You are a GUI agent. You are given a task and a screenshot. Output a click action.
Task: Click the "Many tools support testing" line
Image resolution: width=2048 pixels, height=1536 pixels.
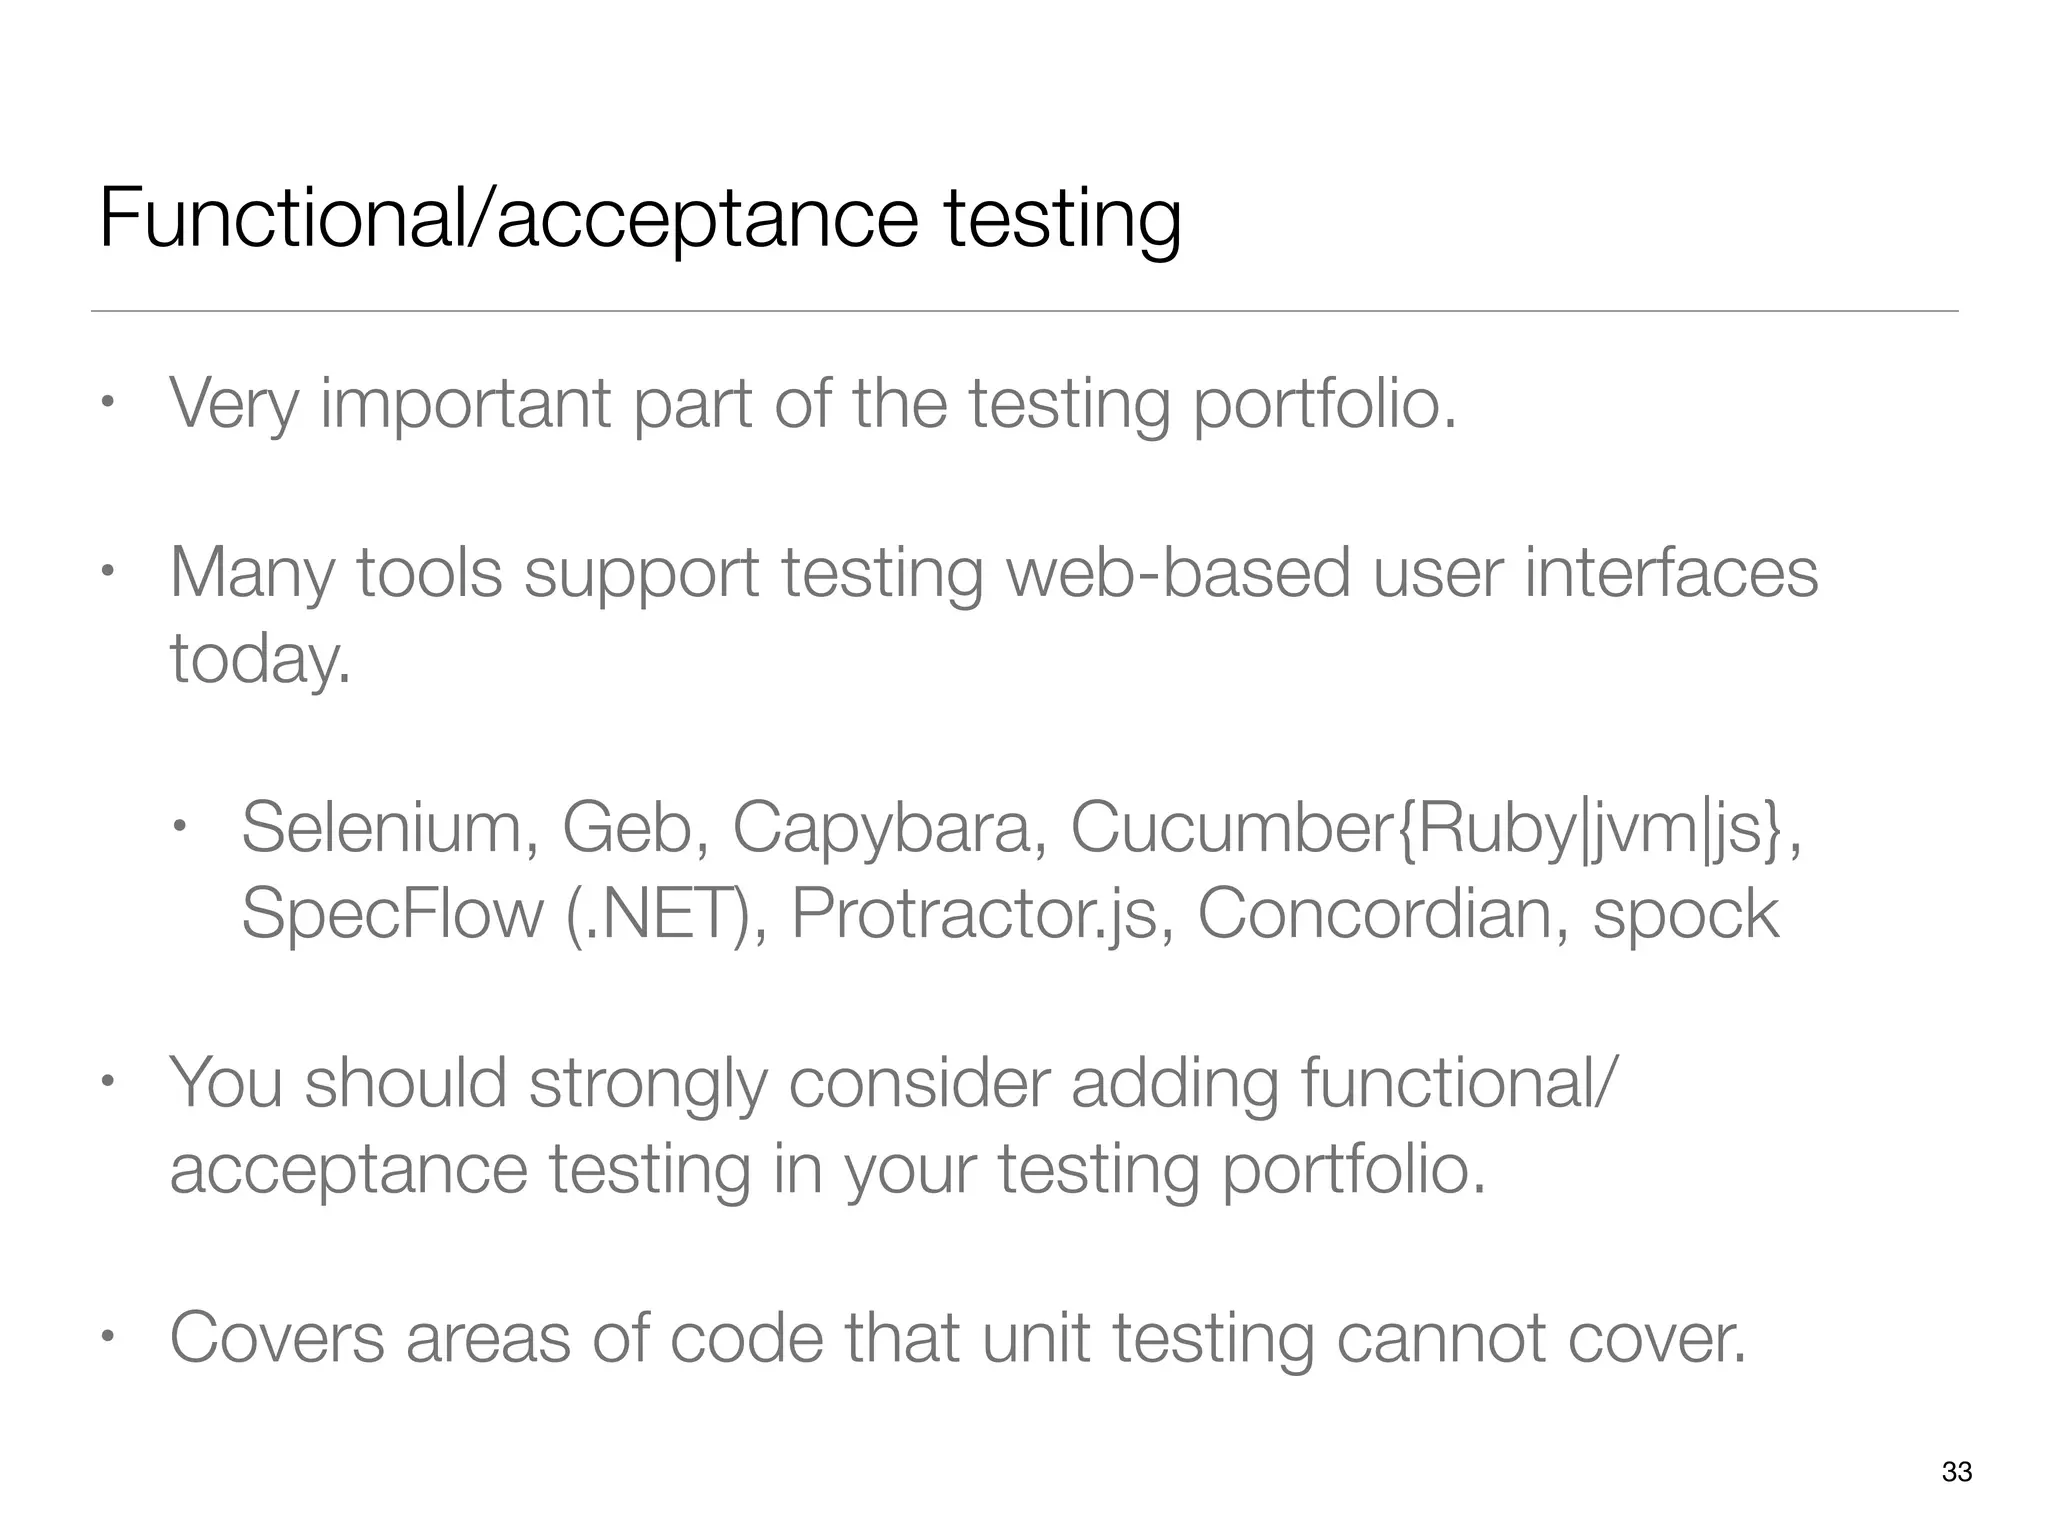click(993, 573)
